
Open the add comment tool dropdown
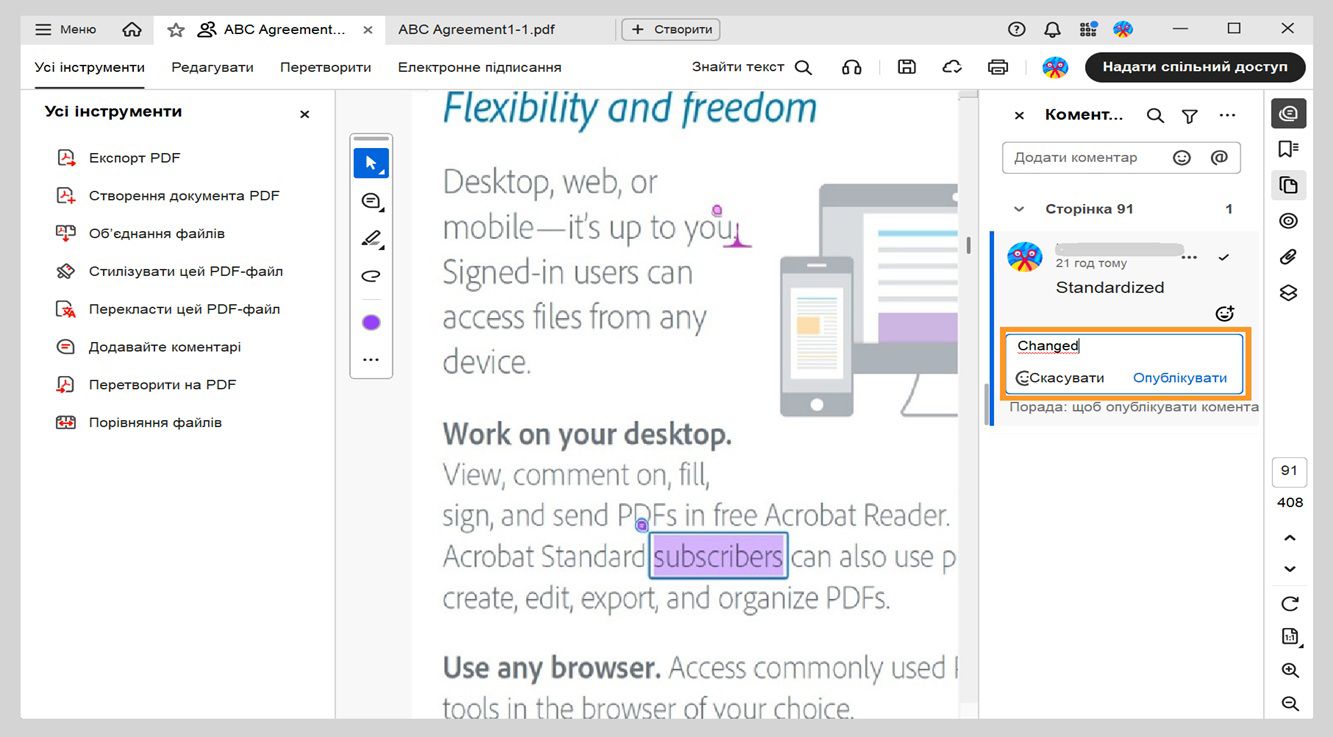point(371,202)
